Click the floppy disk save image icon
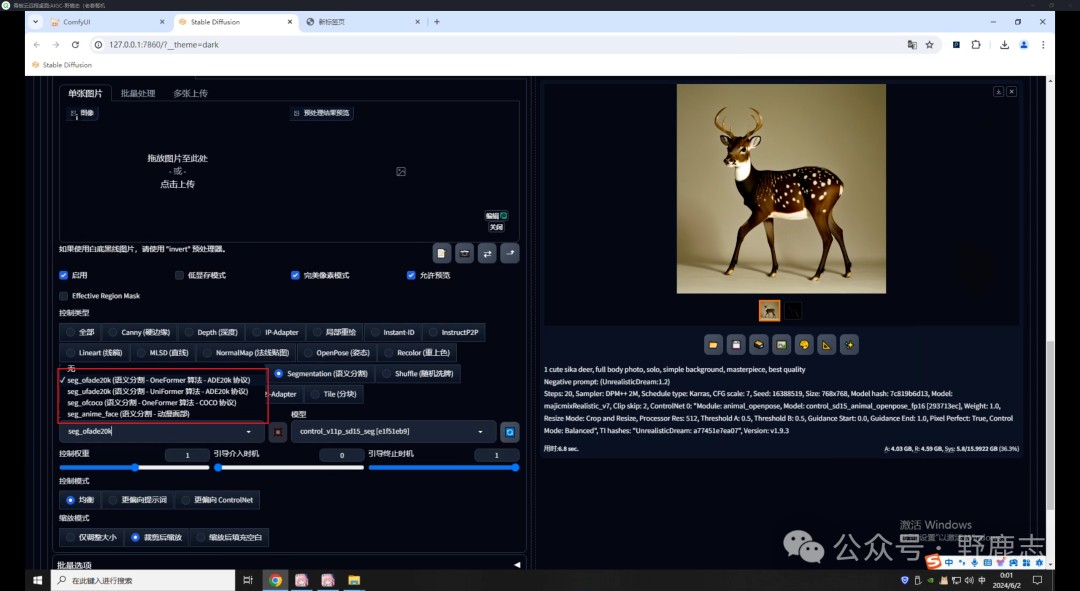The height and width of the screenshot is (591, 1080). [x=736, y=344]
